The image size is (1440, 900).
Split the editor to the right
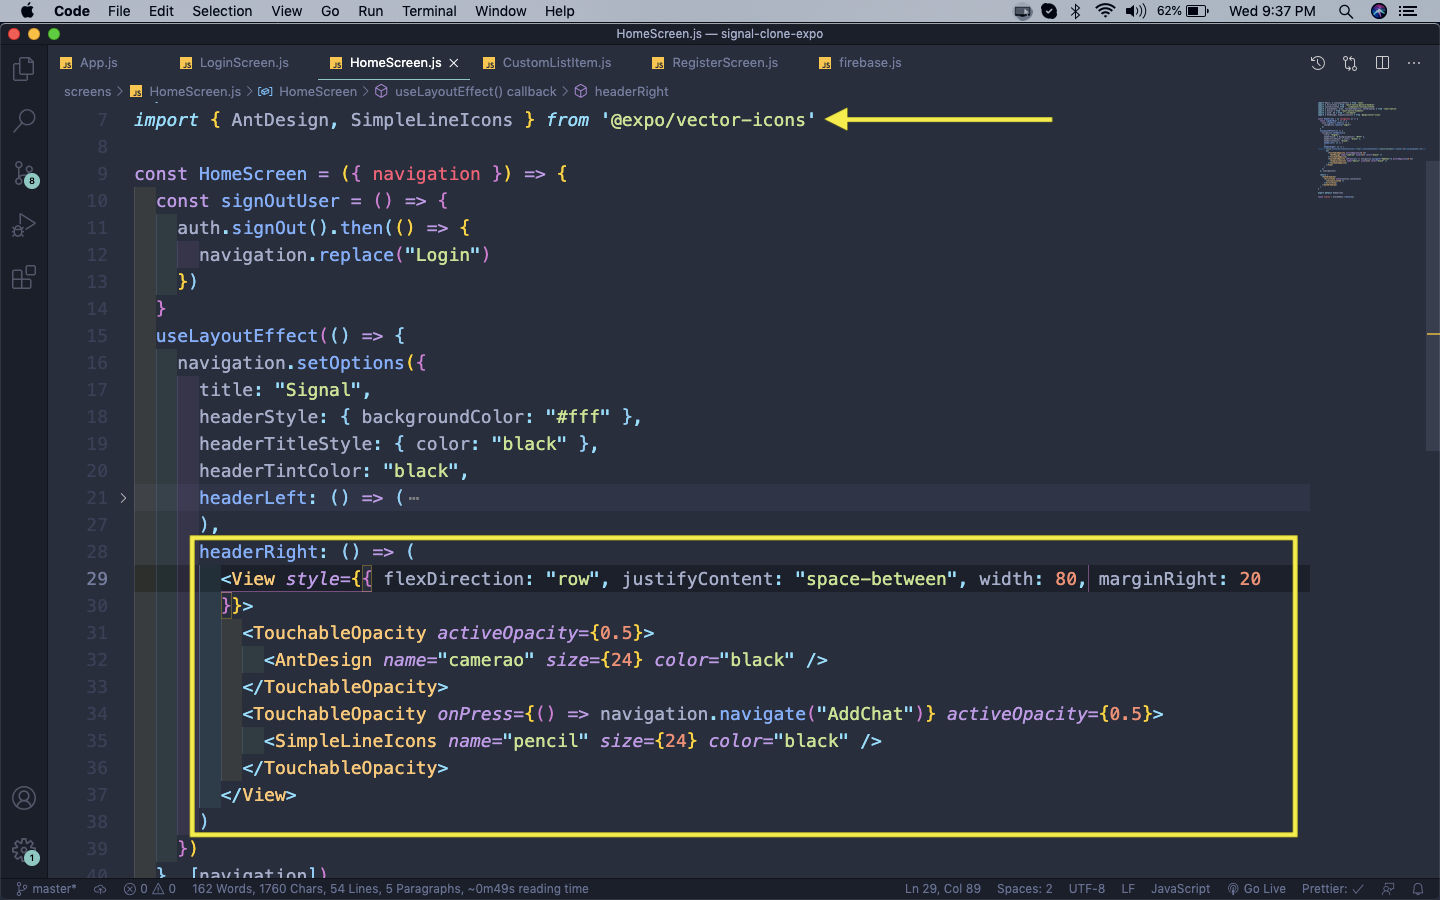1382,63
